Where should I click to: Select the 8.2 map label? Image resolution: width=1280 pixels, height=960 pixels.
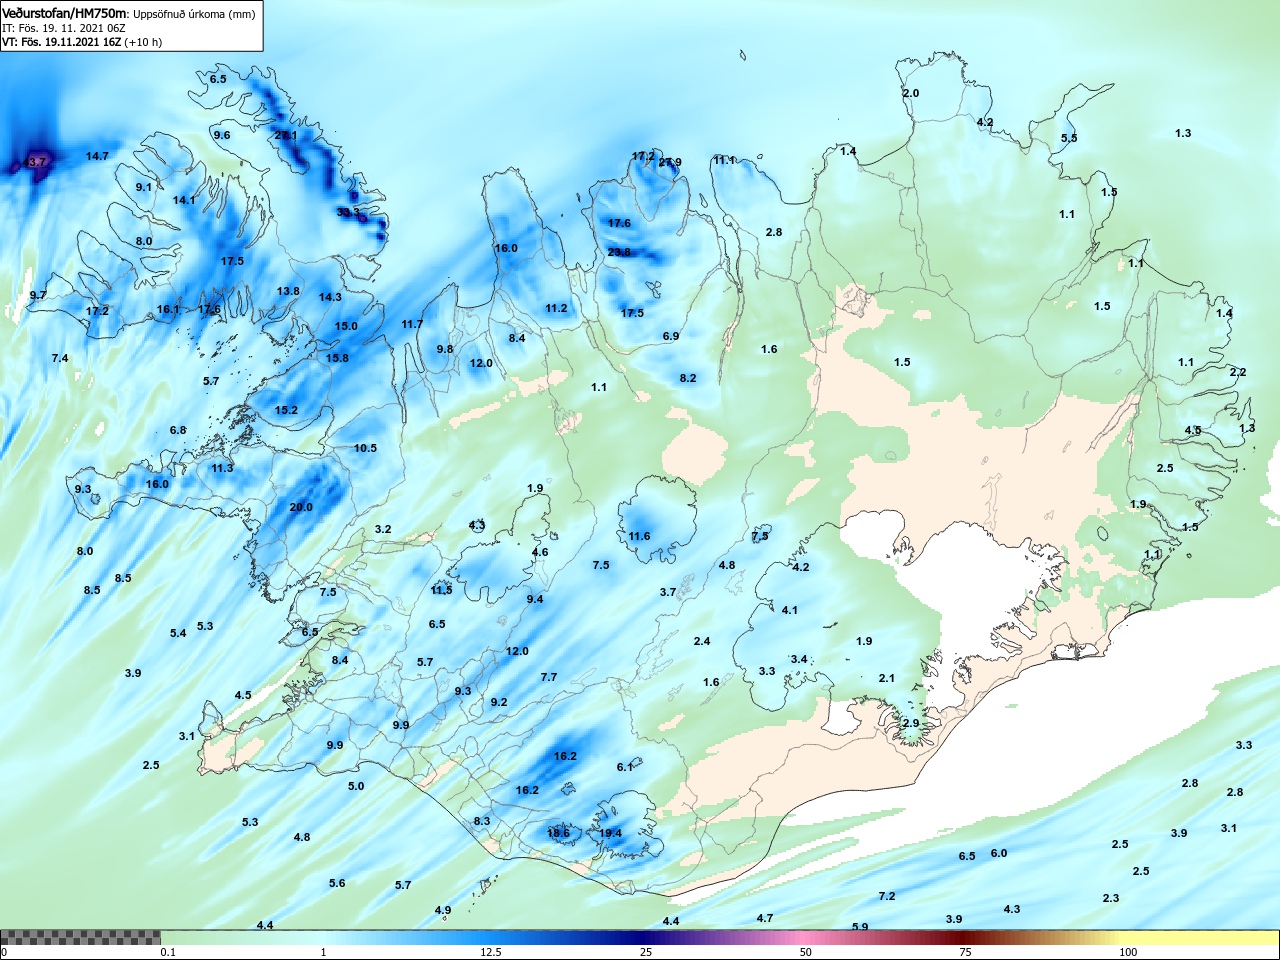click(688, 378)
